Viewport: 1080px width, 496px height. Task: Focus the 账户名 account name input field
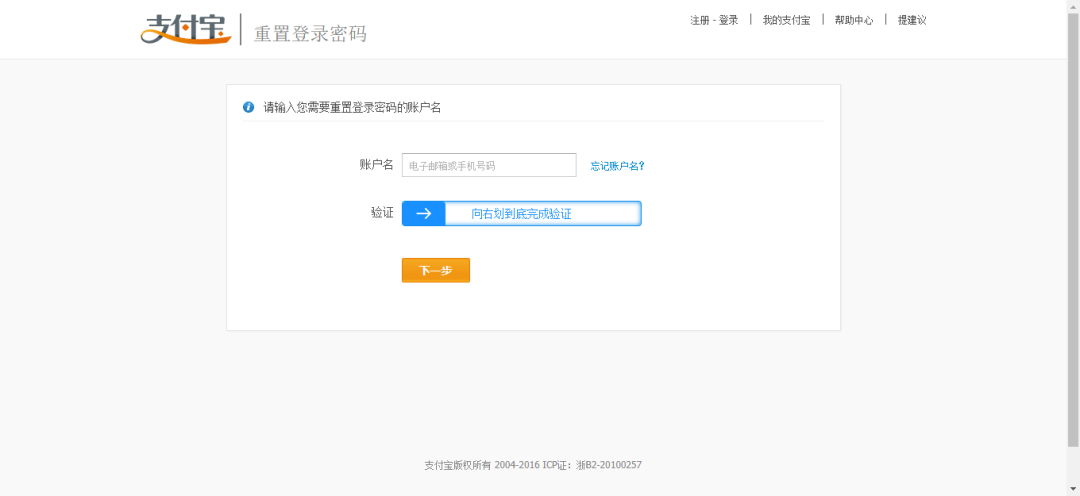point(489,165)
